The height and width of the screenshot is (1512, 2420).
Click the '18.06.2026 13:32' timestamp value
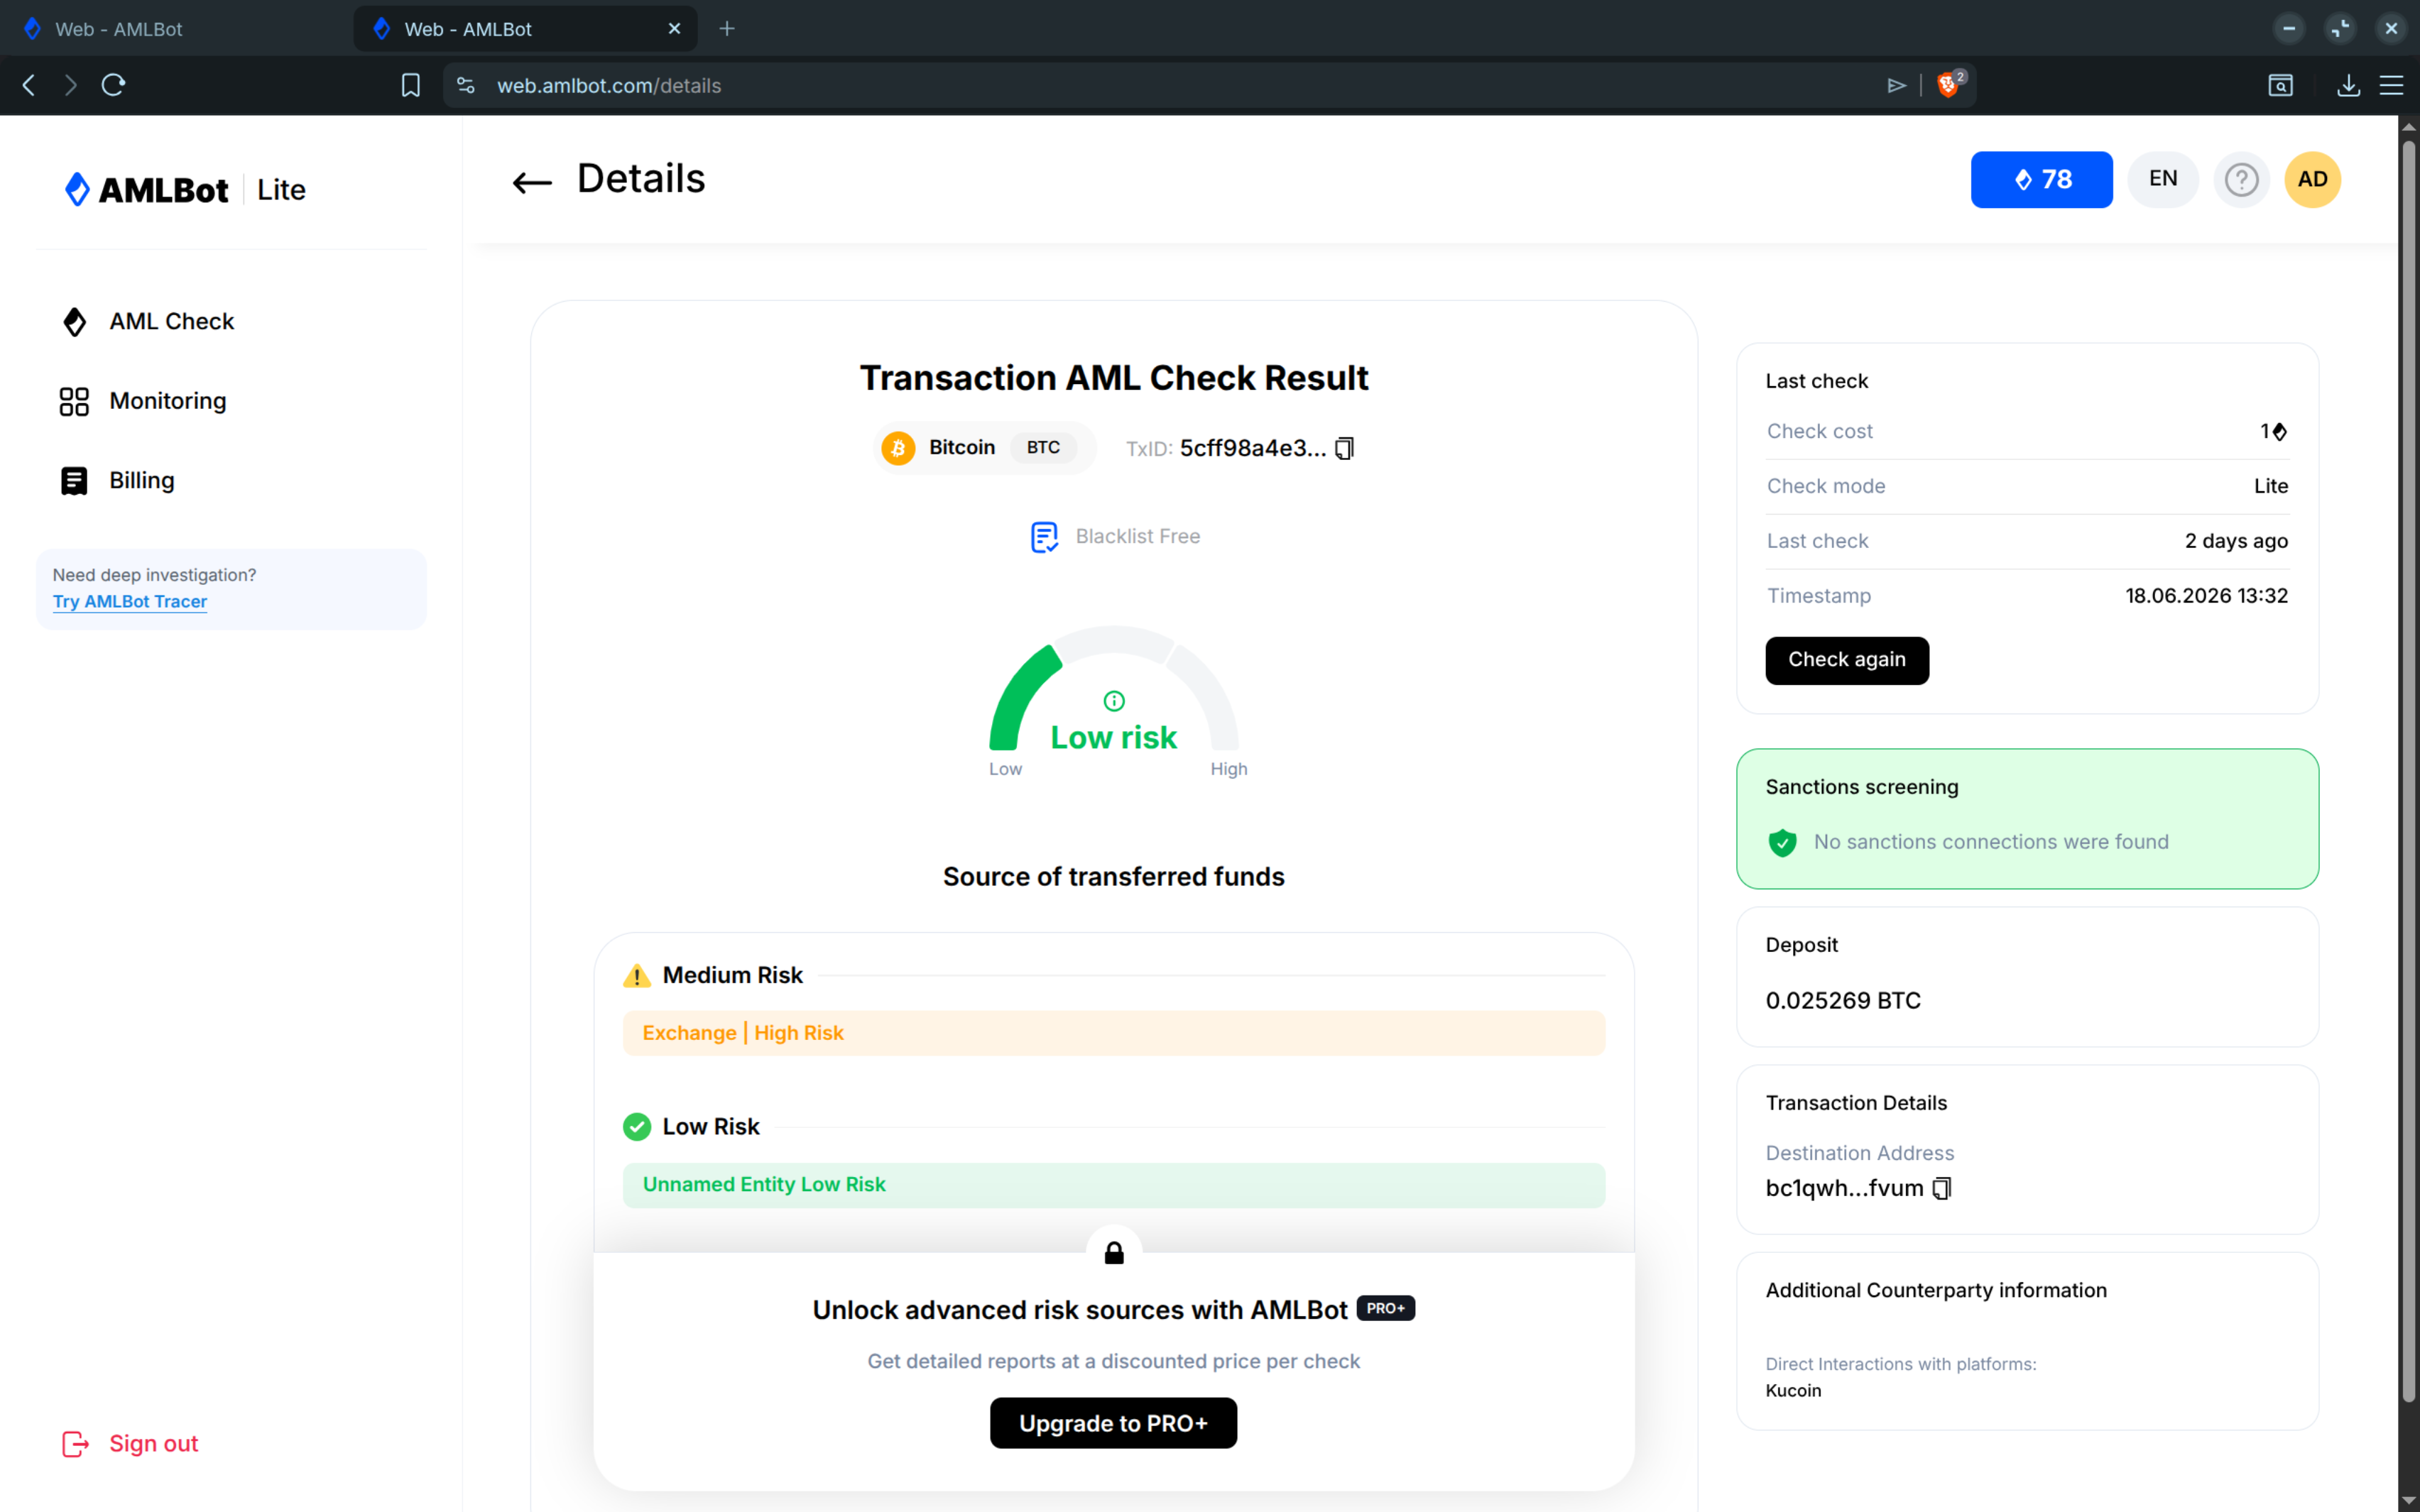(x=2206, y=596)
